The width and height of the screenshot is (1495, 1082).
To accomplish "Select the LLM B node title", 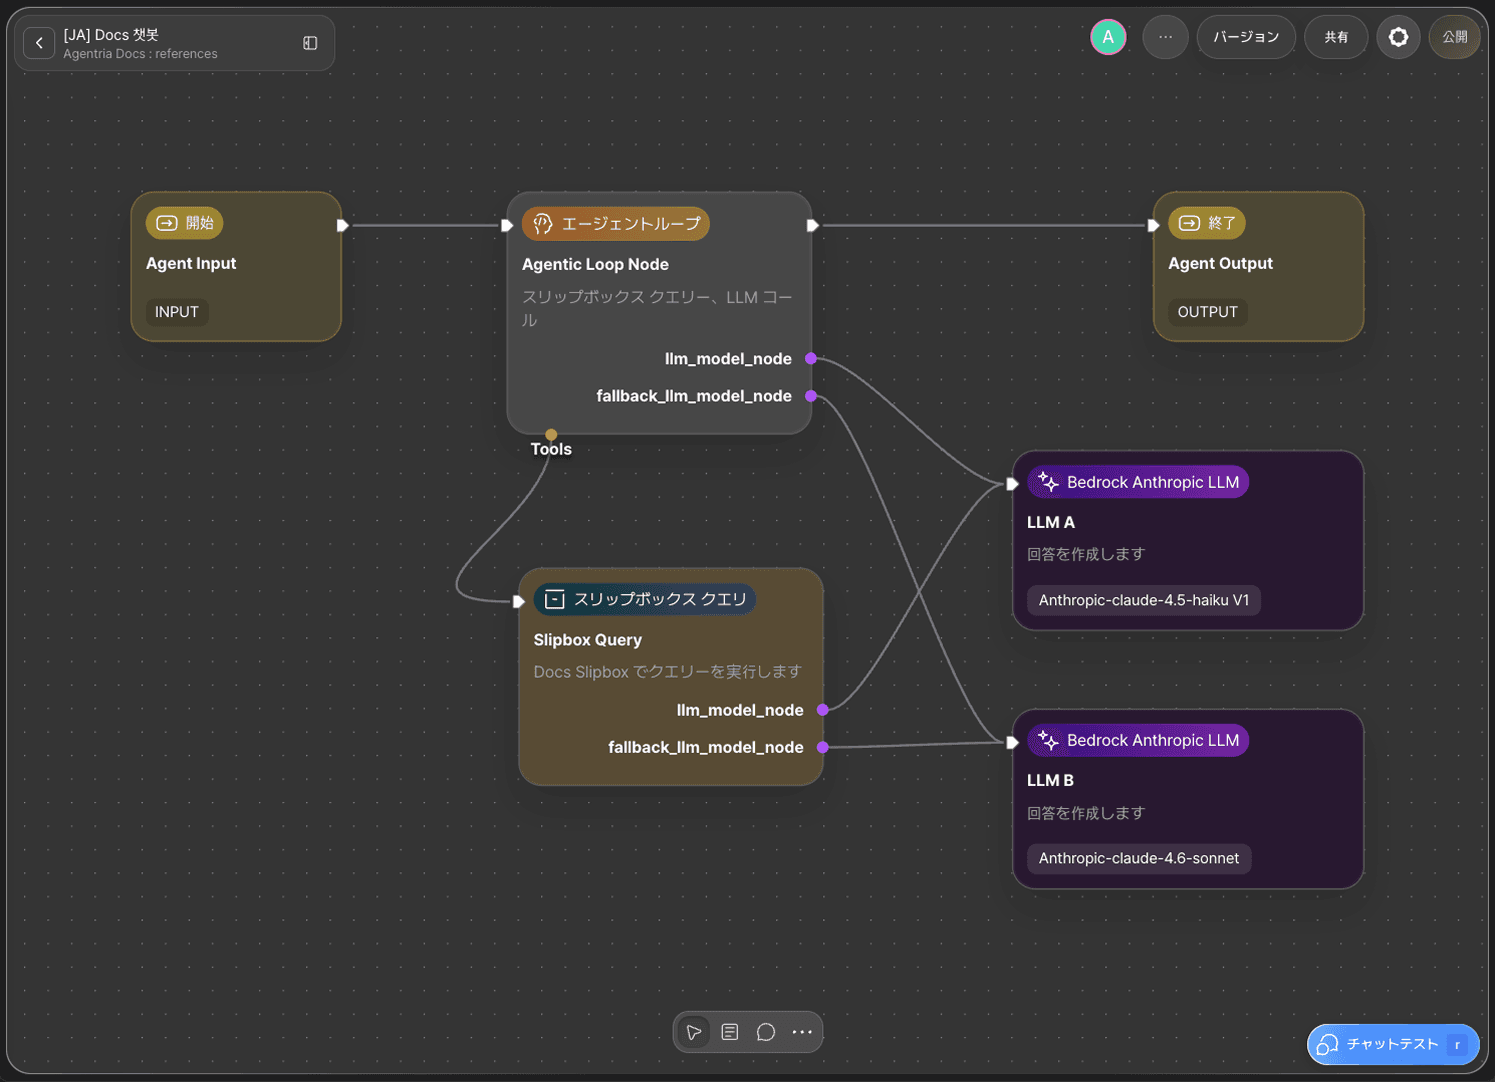I will click(x=1050, y=780).
